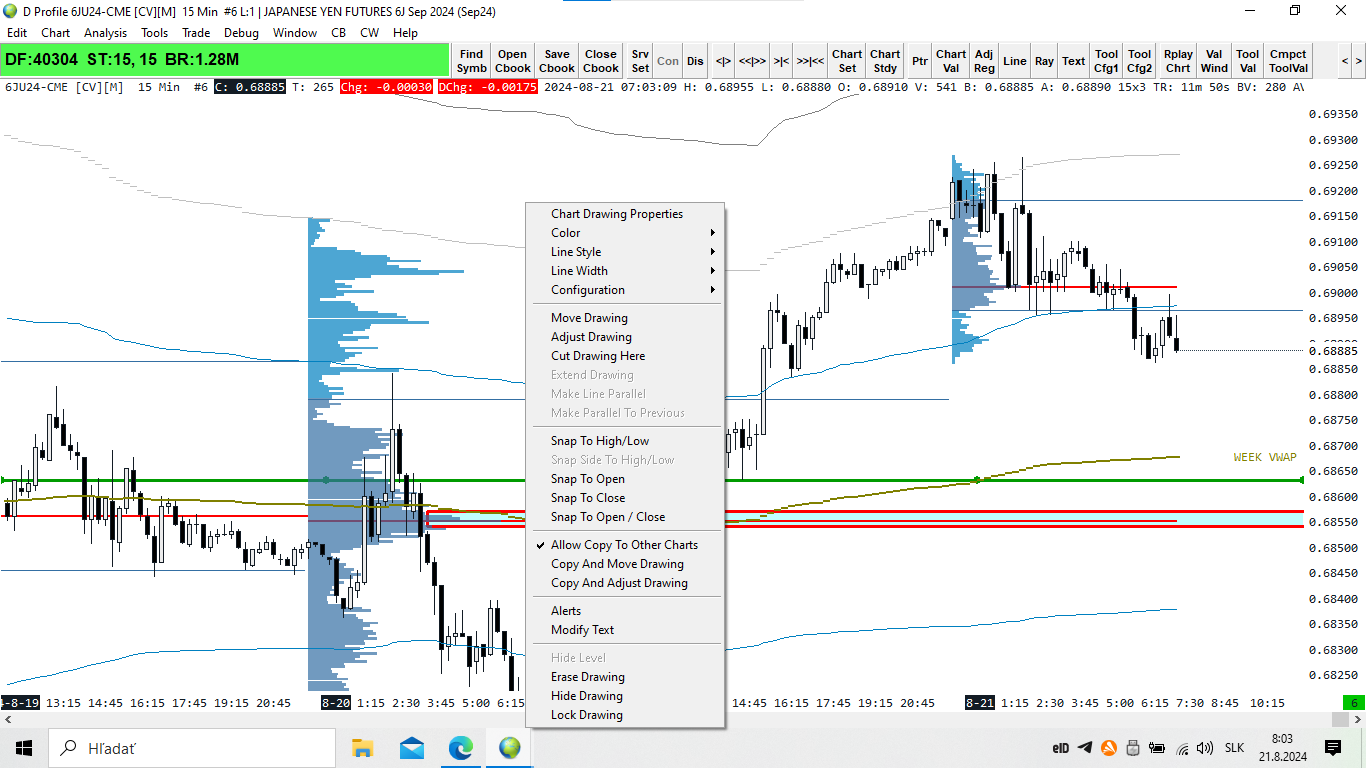Viewport: 1366px width, 768px height.
Task: Select Modify Text in context menu
Action: pos(625,630)
